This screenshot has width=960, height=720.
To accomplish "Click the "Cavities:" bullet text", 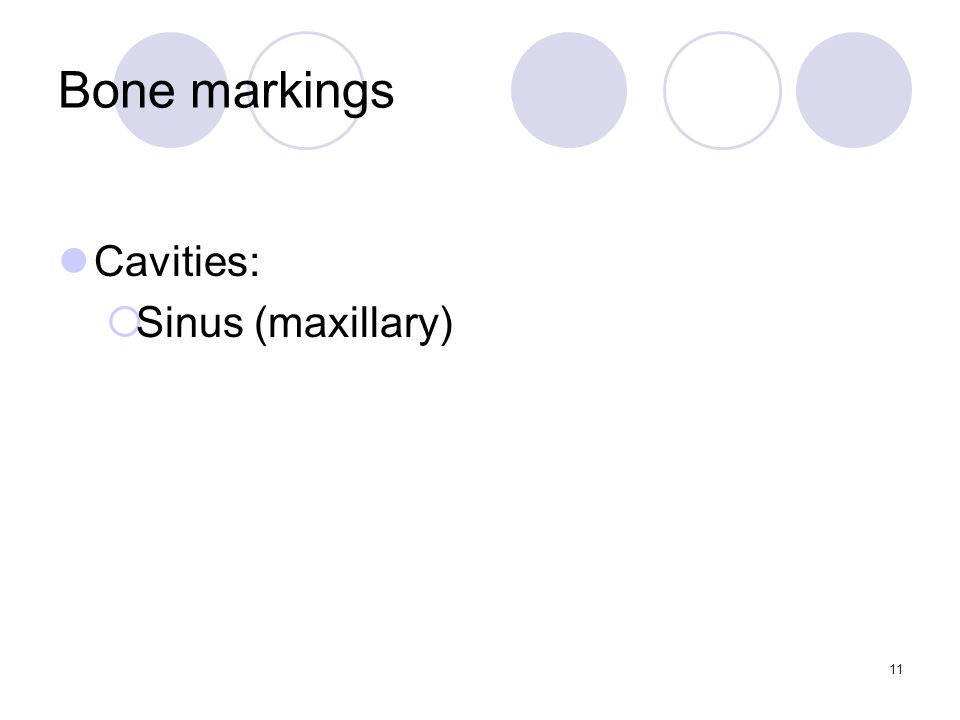I will [x=177, y=261].
